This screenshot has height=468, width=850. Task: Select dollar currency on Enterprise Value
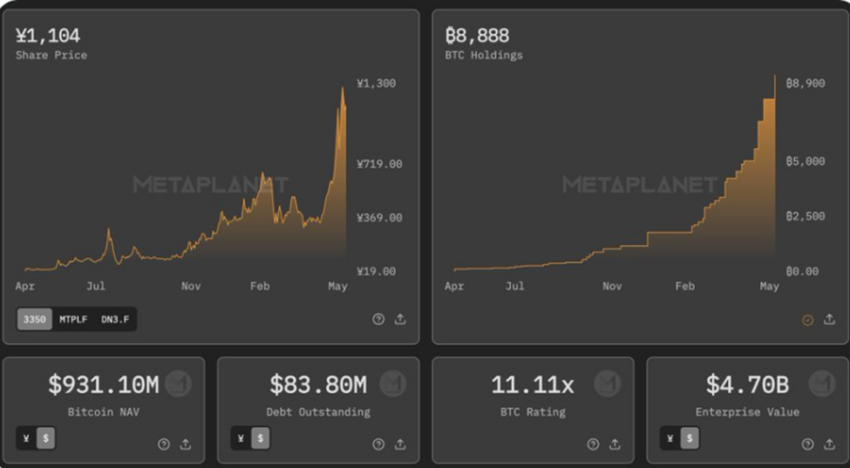[689, 438]
